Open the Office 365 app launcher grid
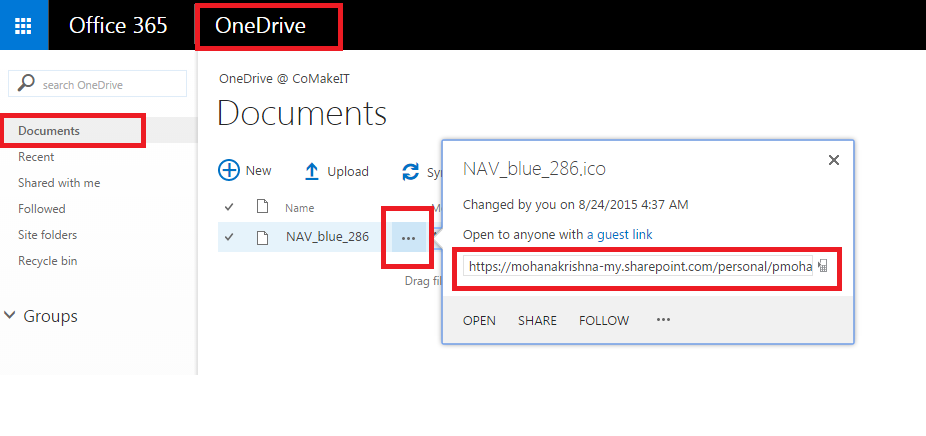Screen dimensions: 926x436 [24, 25]
